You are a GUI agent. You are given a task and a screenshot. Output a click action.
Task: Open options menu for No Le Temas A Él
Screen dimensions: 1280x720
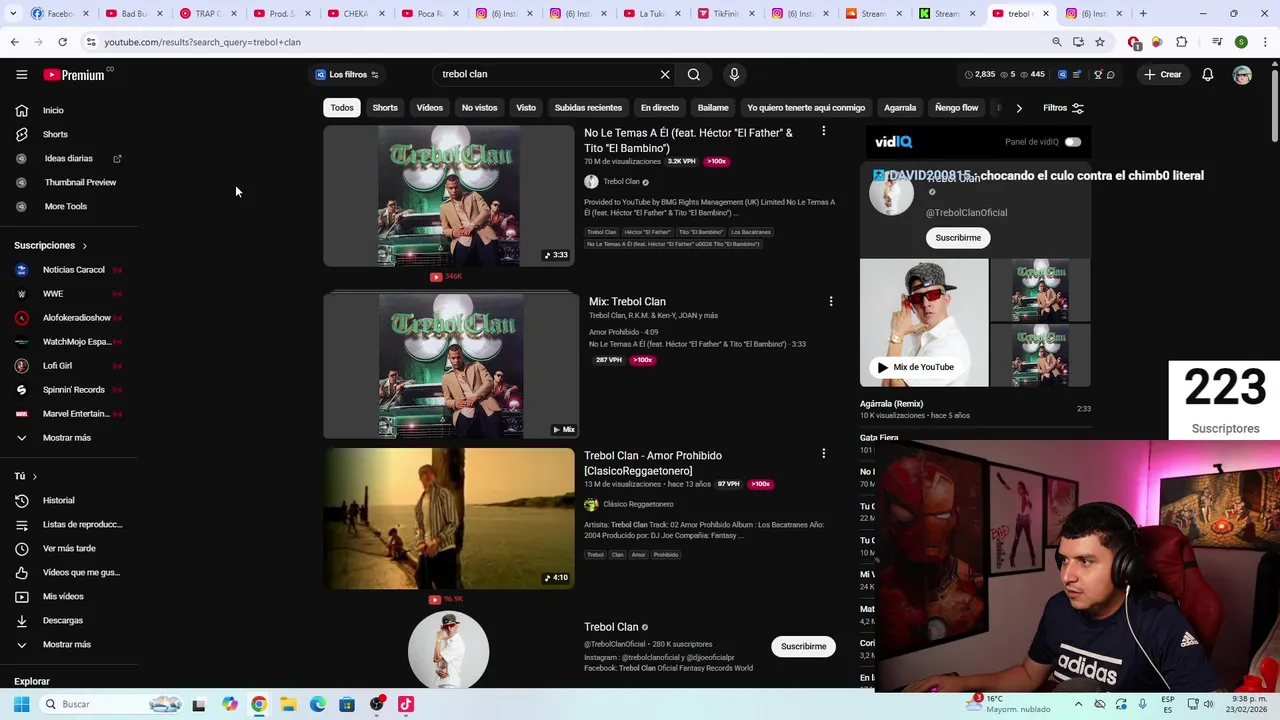click(x=823, y=131)
